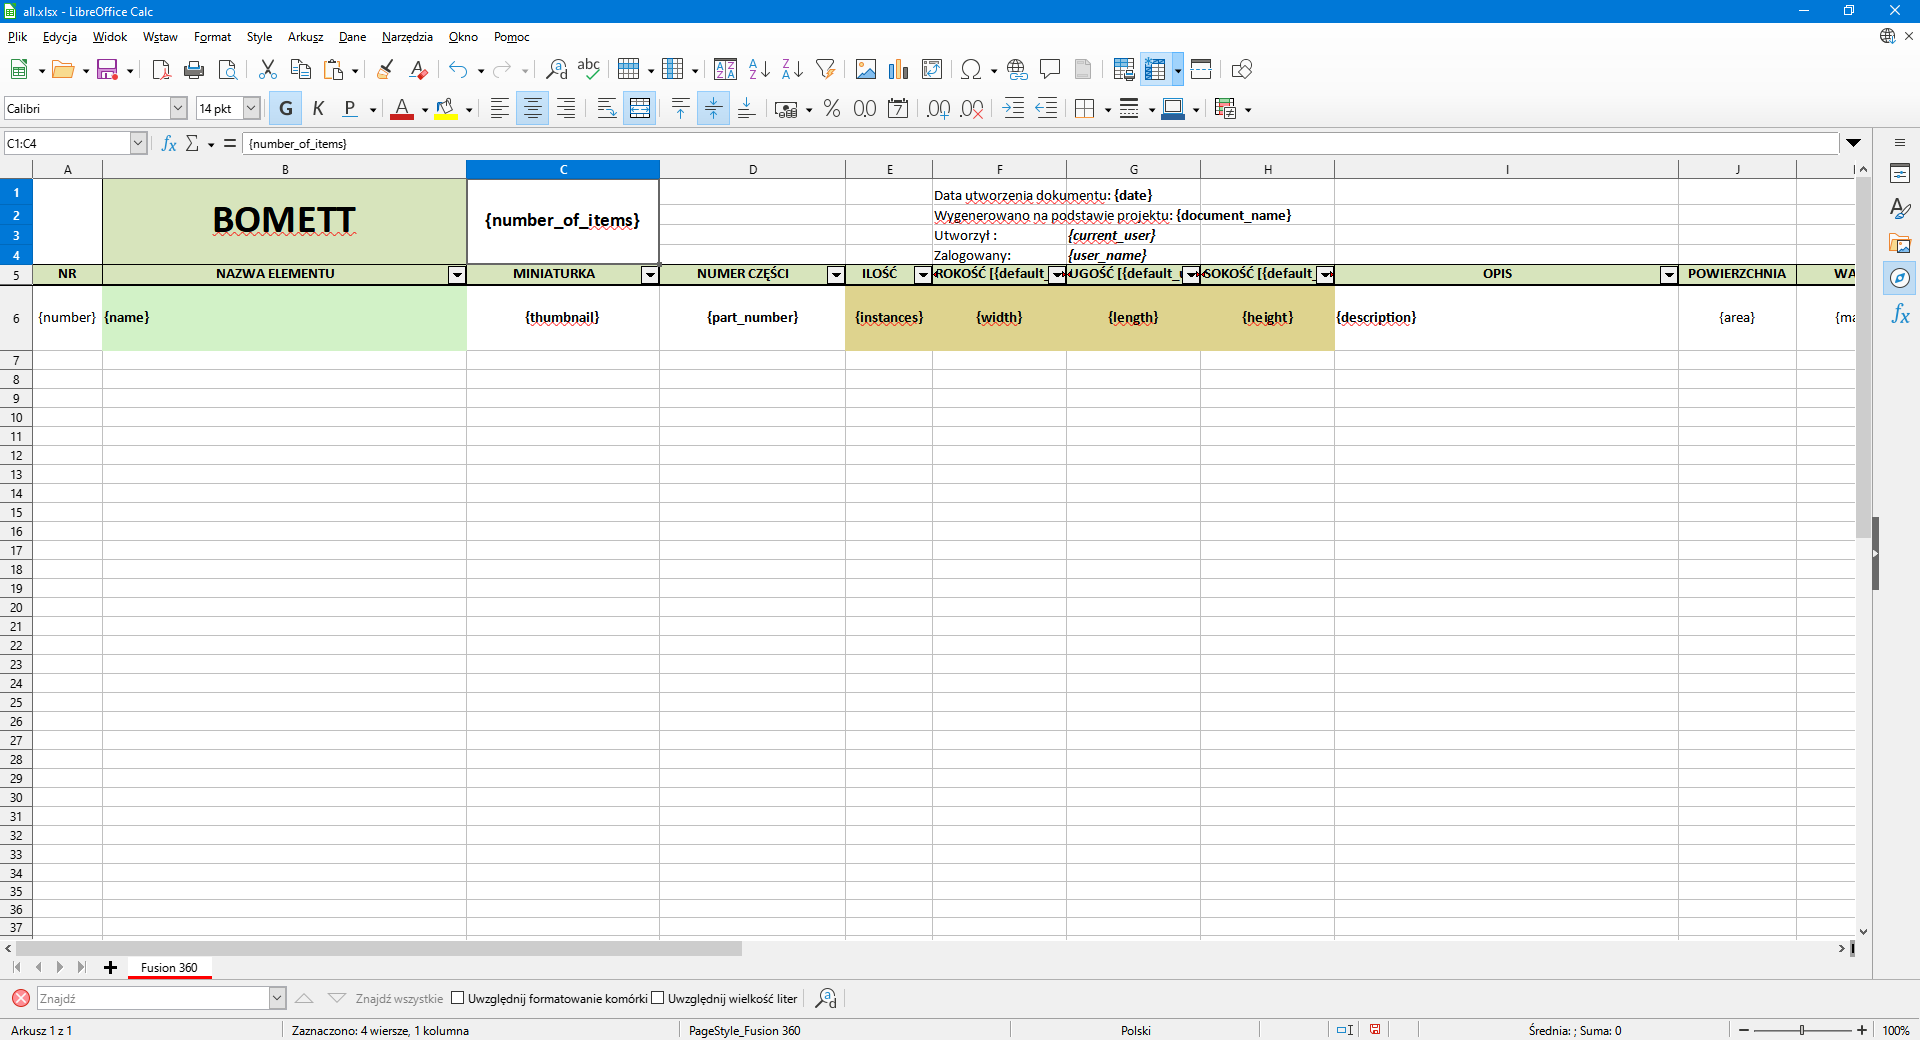Click the Clone Formatting paintbrush icon

pyautogui.click(x=385, y=69)
